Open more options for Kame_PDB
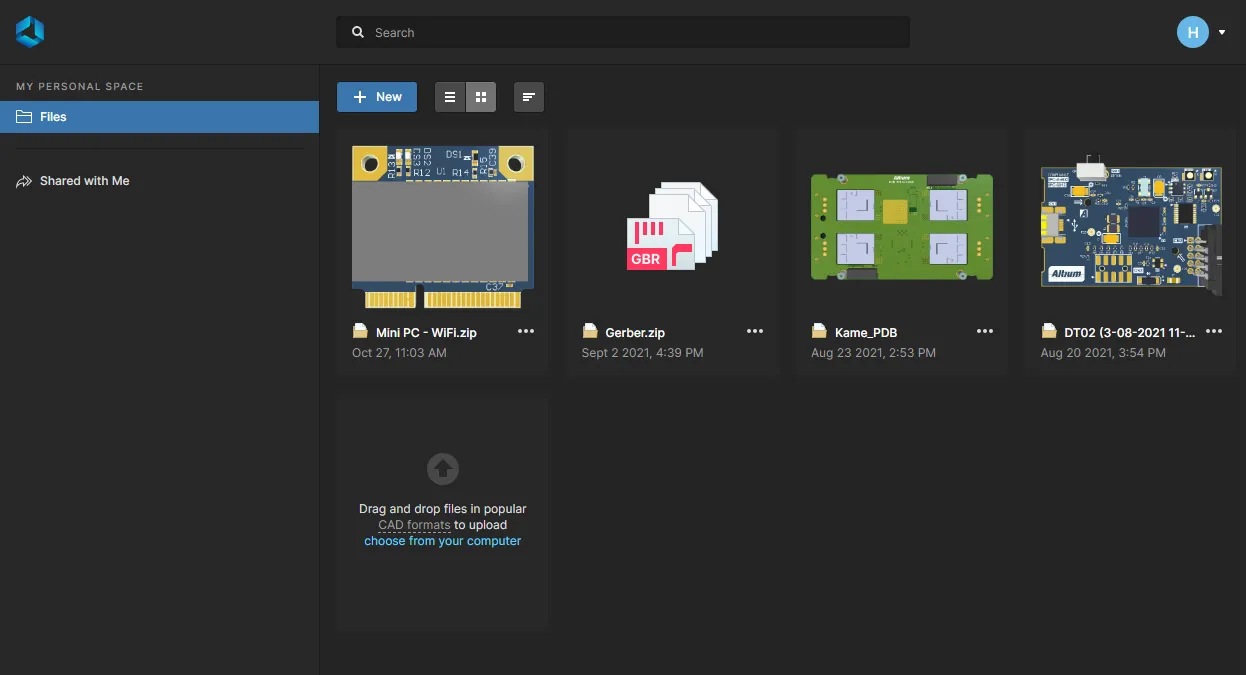Image resolution: width=1246 pixels, height=675 pixels. 985,332
